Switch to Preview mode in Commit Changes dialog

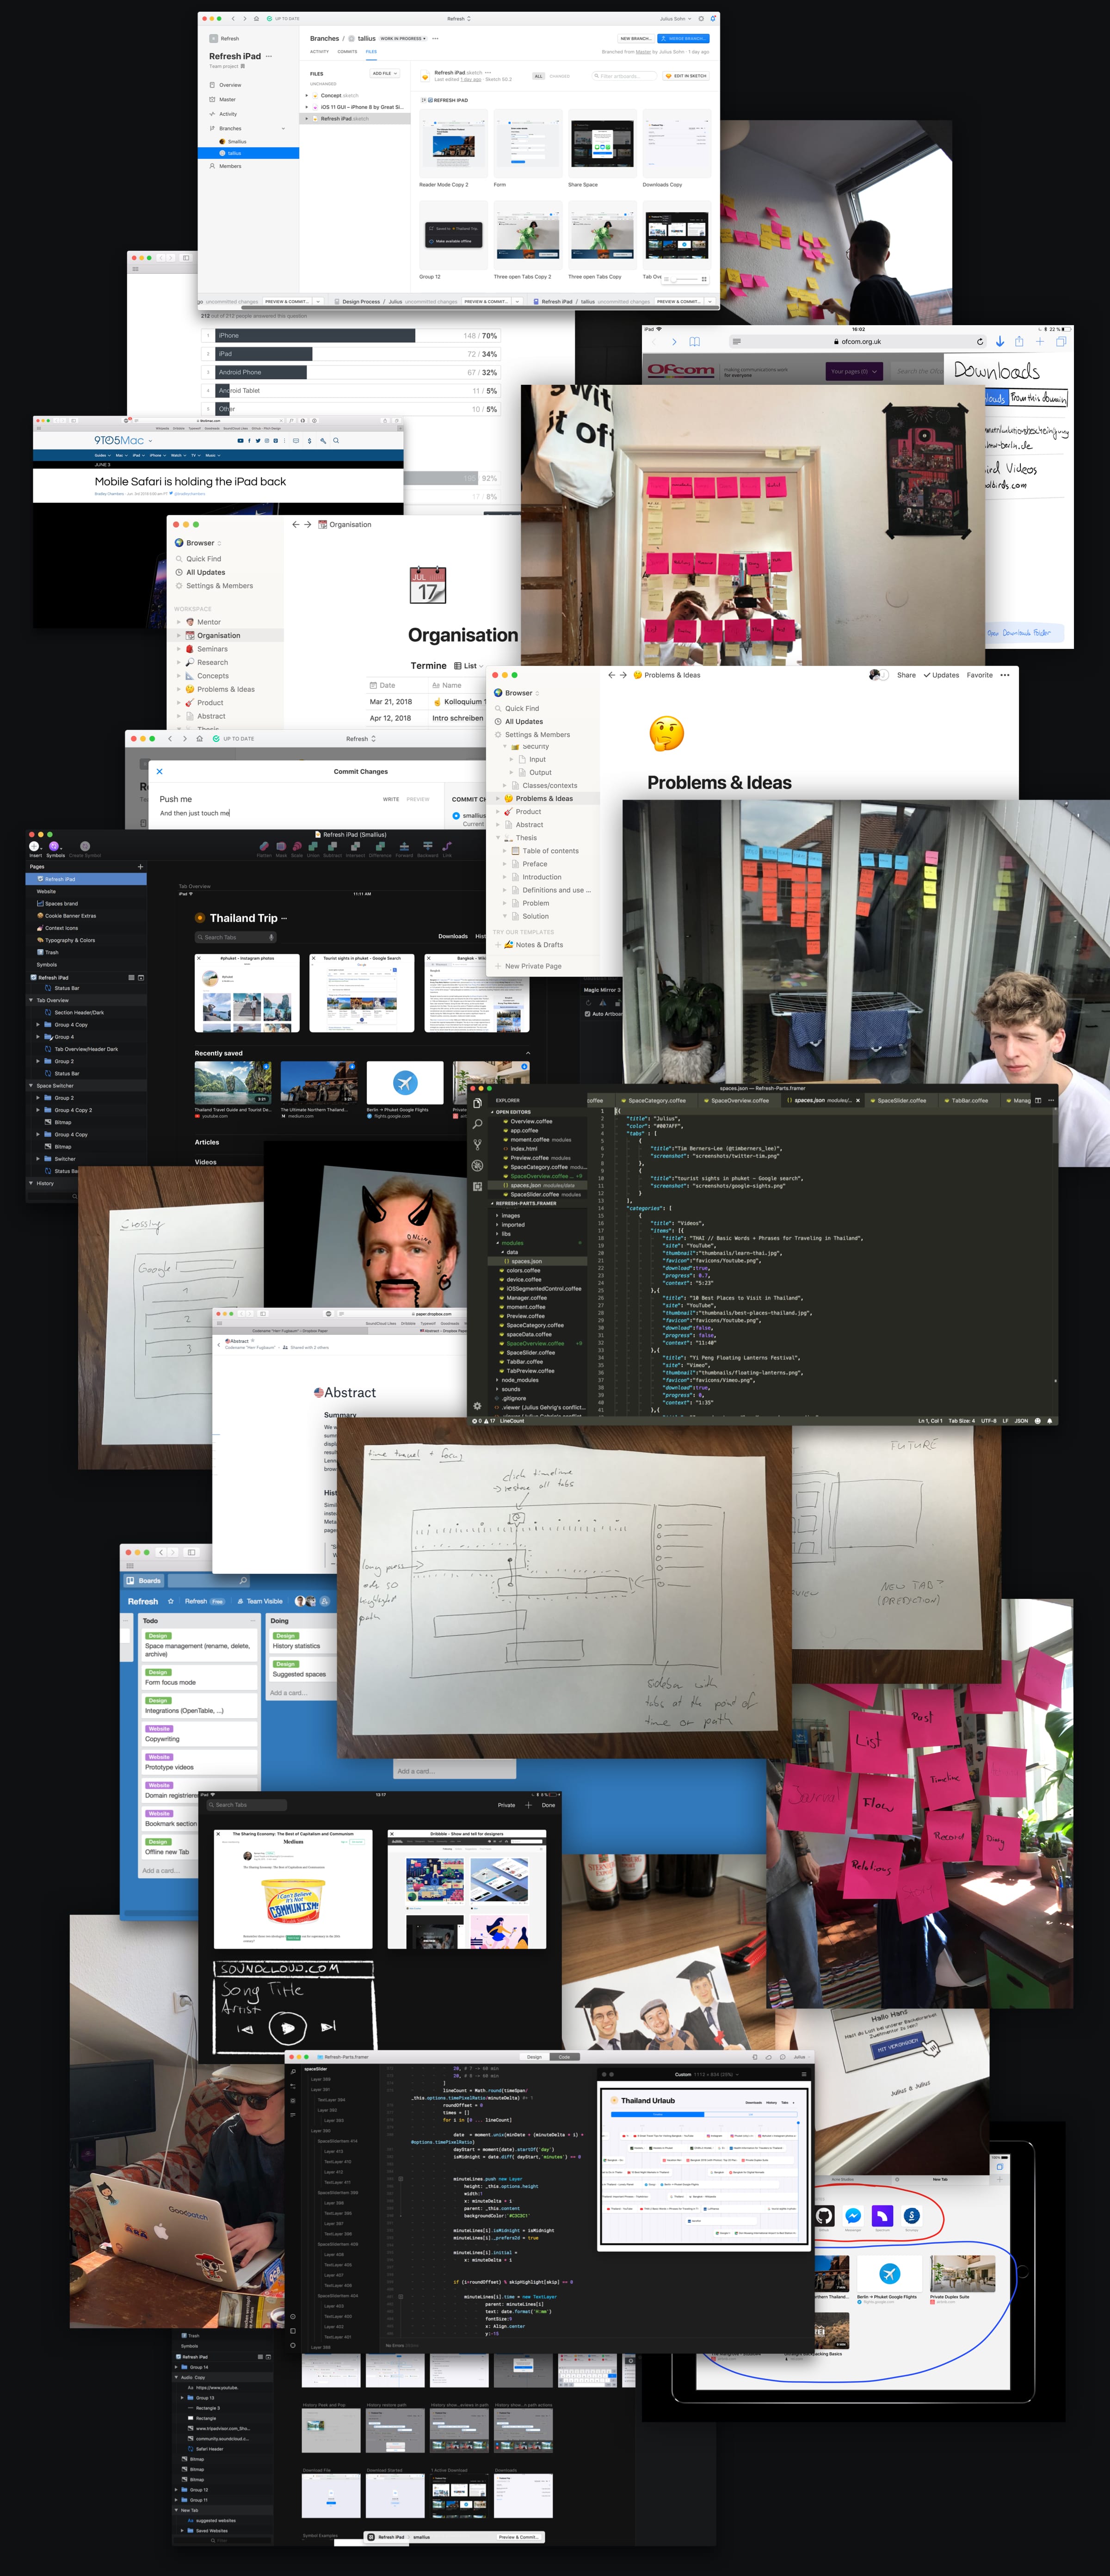pos(418,799)
